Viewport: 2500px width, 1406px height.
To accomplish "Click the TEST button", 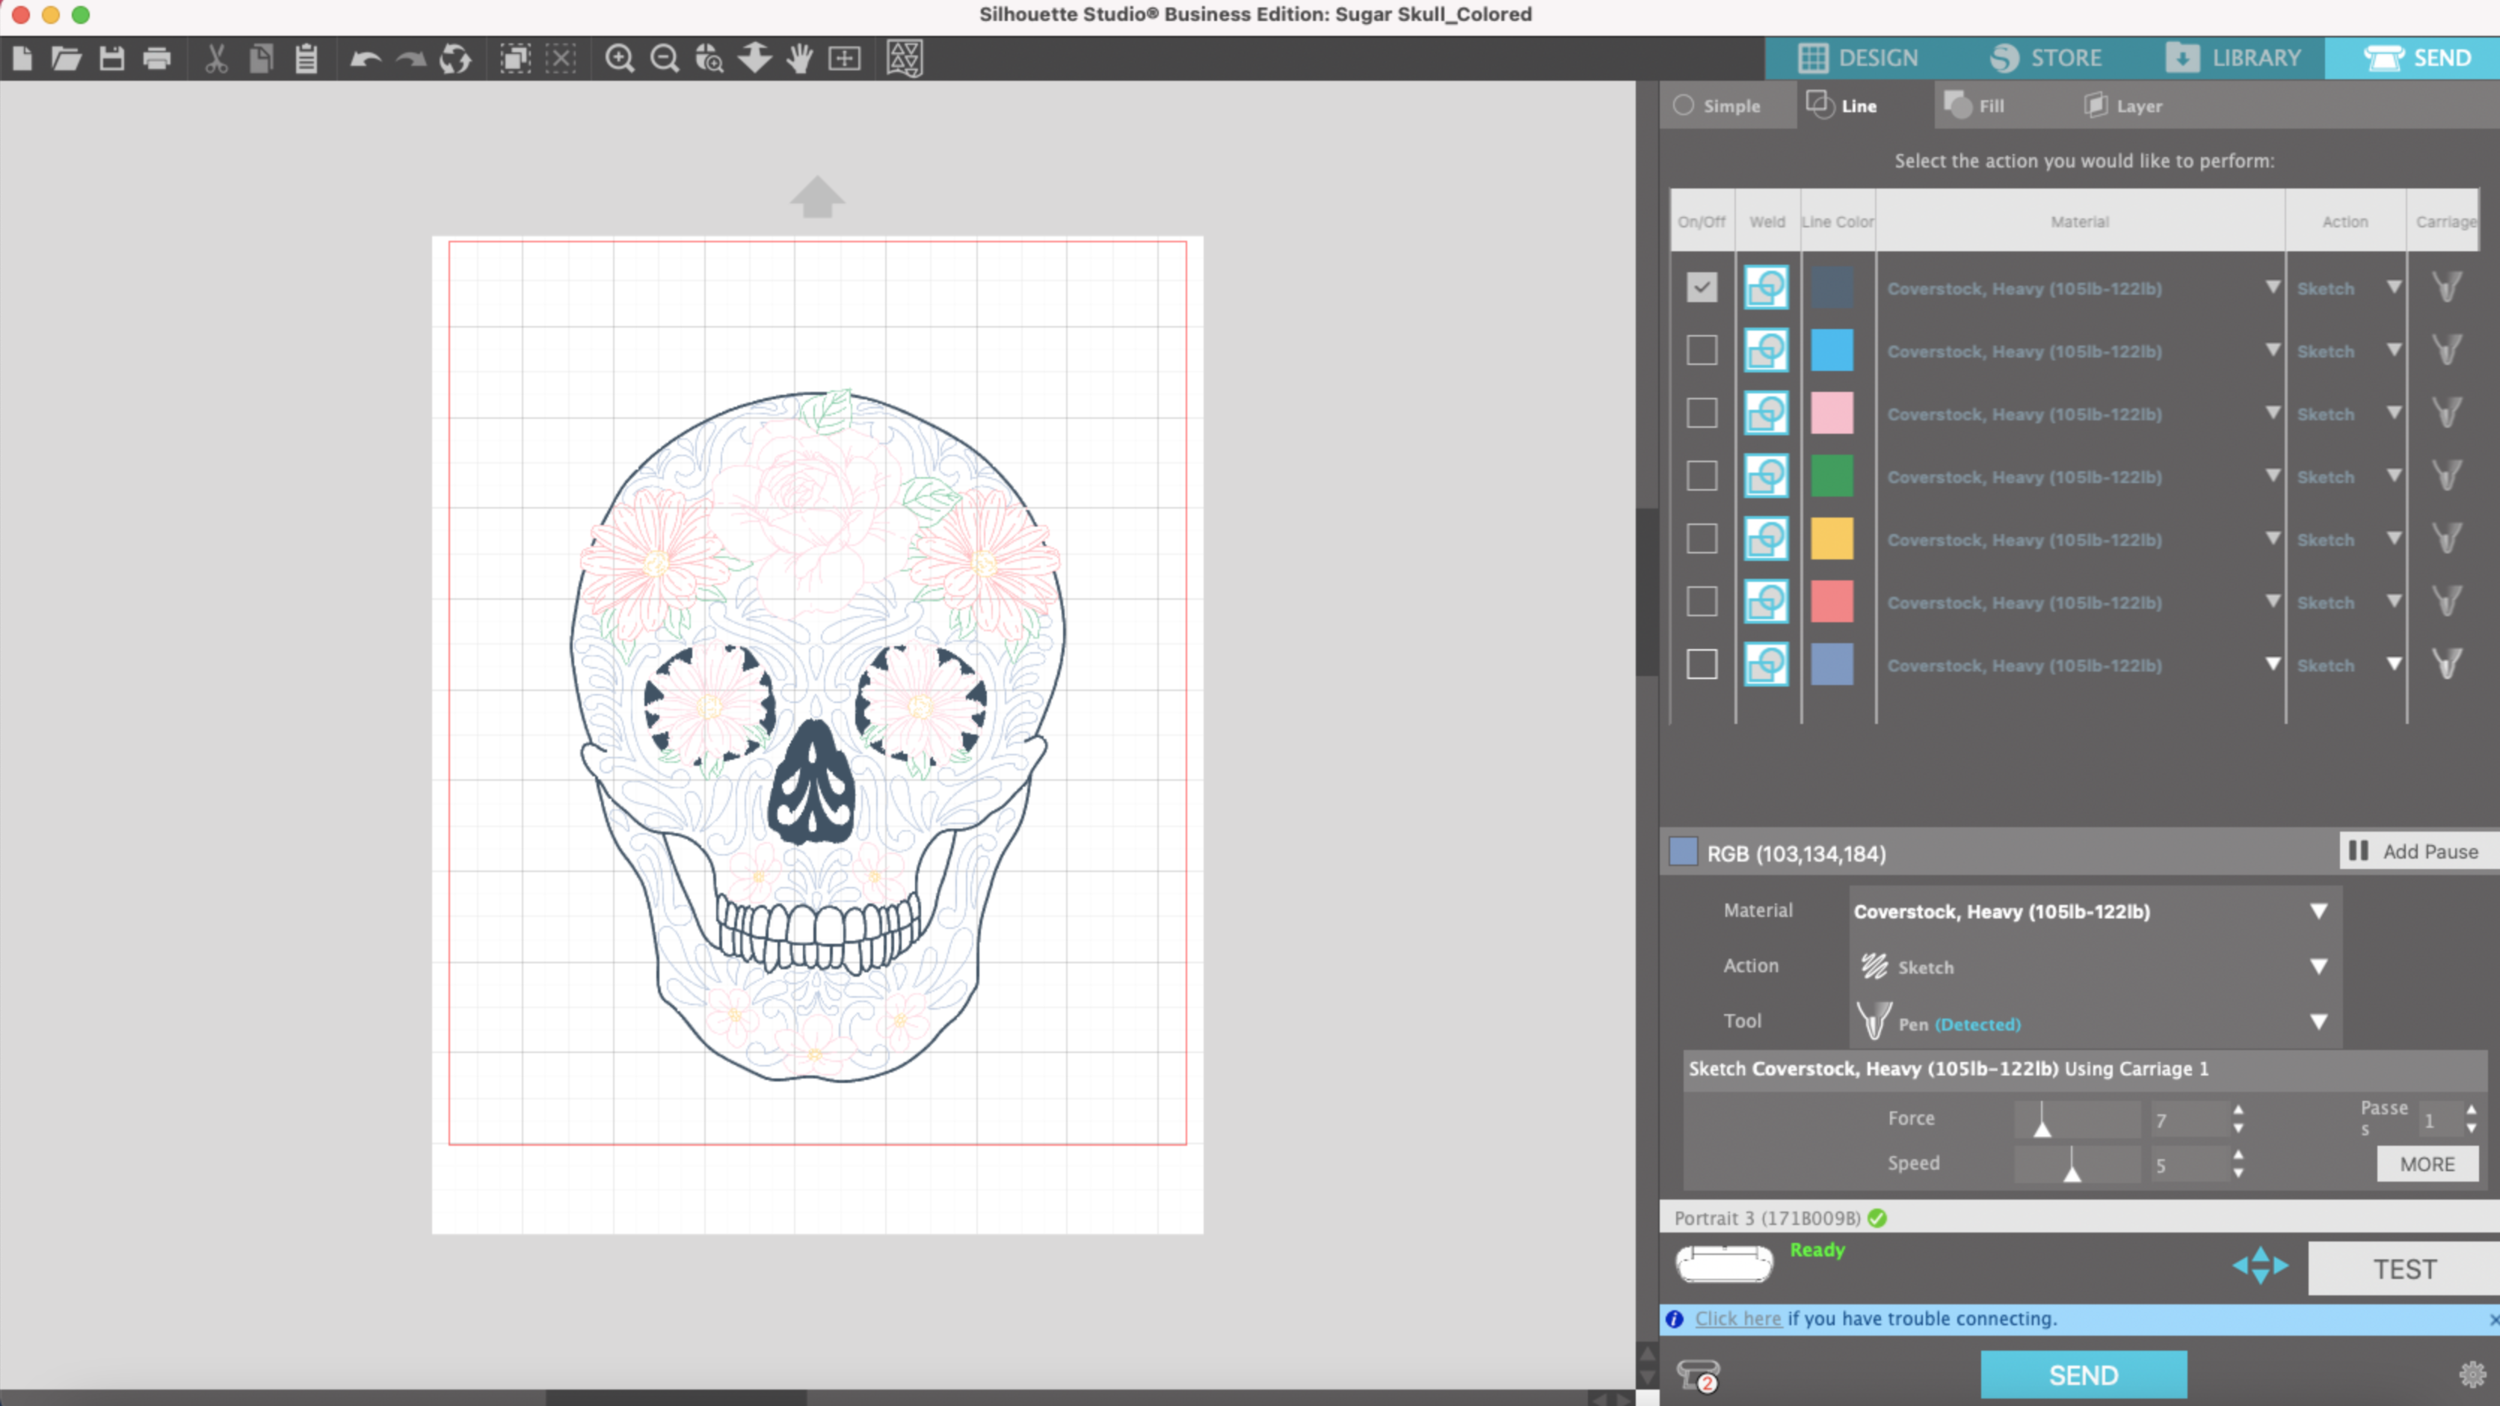I will [x=2404, y=1269].
